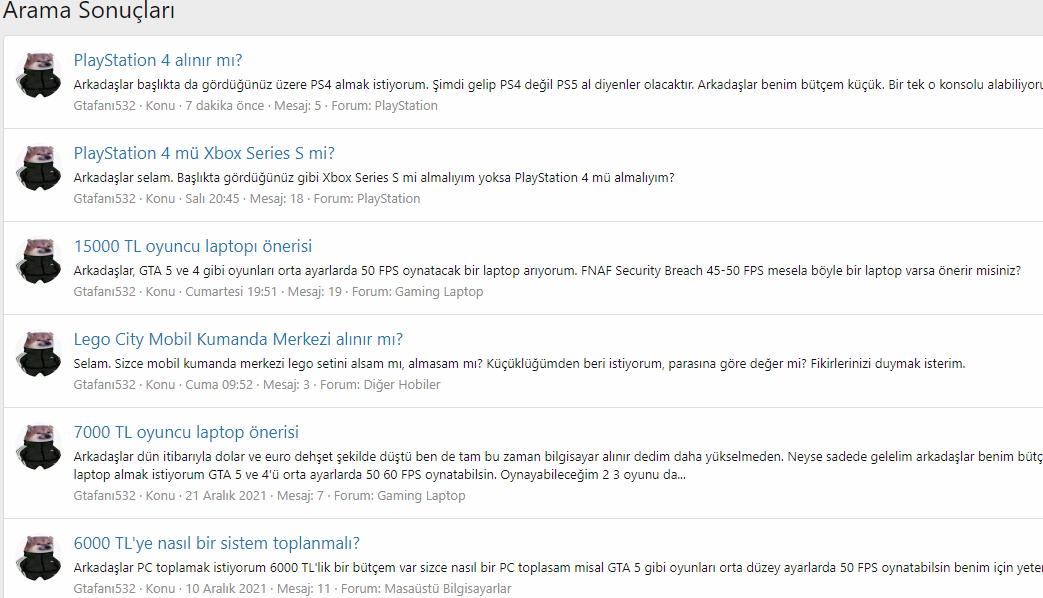Open thread 'PlayStation 4 mü Xbox Series S mi?'
This screenshot has width=1043, height=598.
tap(204, 154)
